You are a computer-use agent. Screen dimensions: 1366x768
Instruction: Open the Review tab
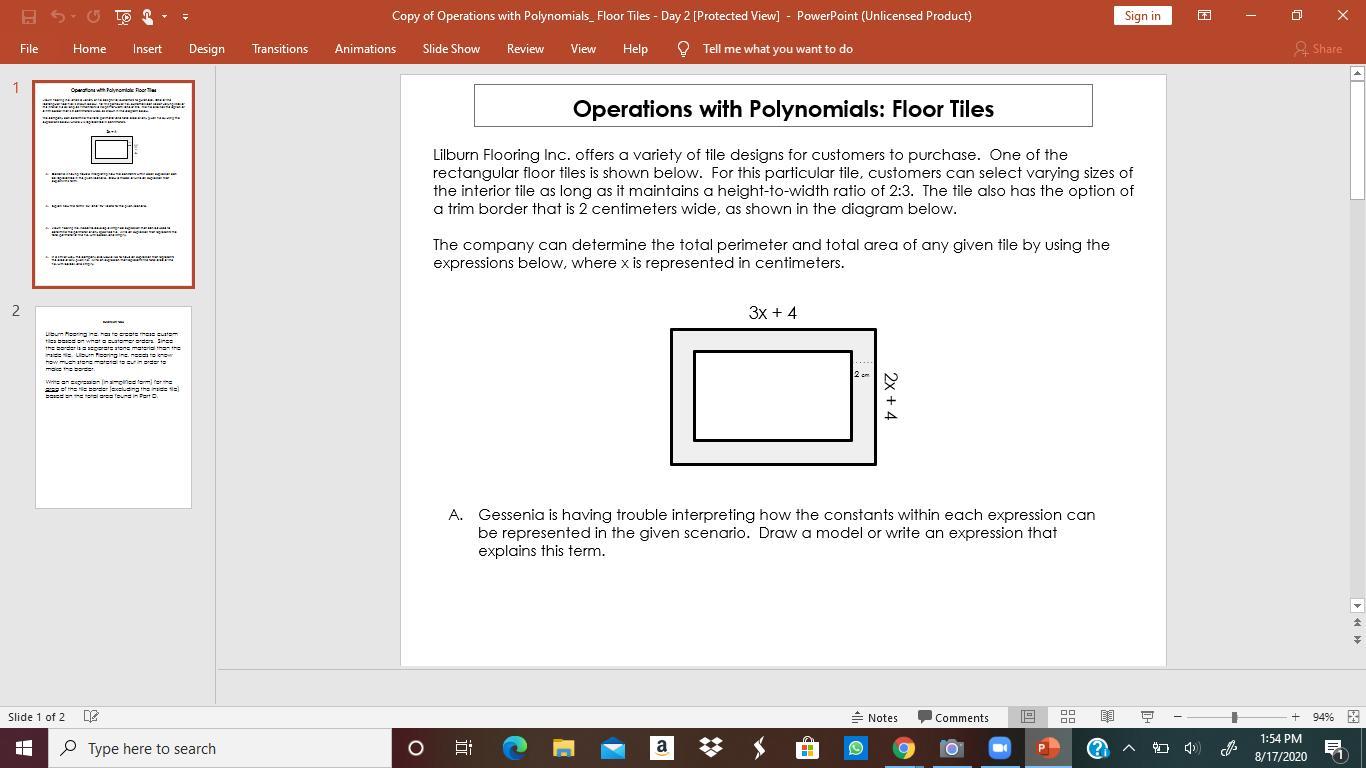pyautogui.click(x=525, y=49)
